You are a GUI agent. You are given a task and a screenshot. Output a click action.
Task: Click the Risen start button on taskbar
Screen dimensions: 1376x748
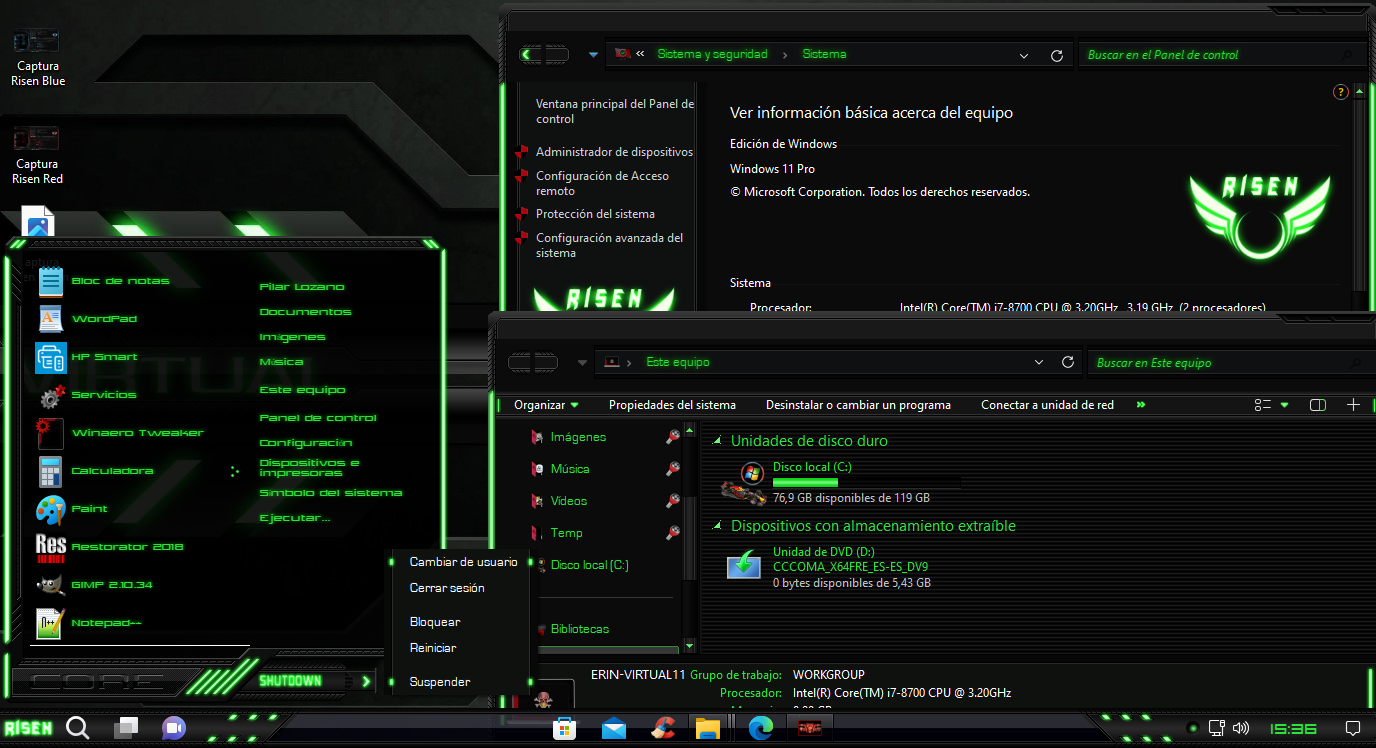[28, 728]
